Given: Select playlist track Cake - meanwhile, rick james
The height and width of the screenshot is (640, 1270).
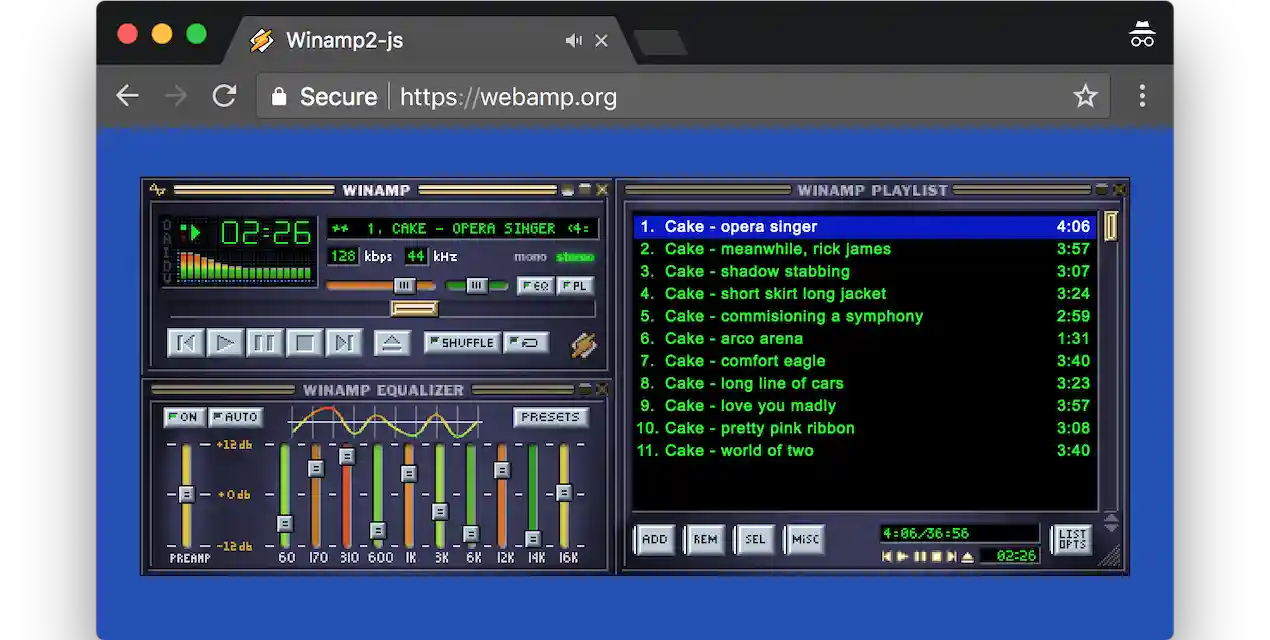Looking at the screenshot, I should (865, 249).
